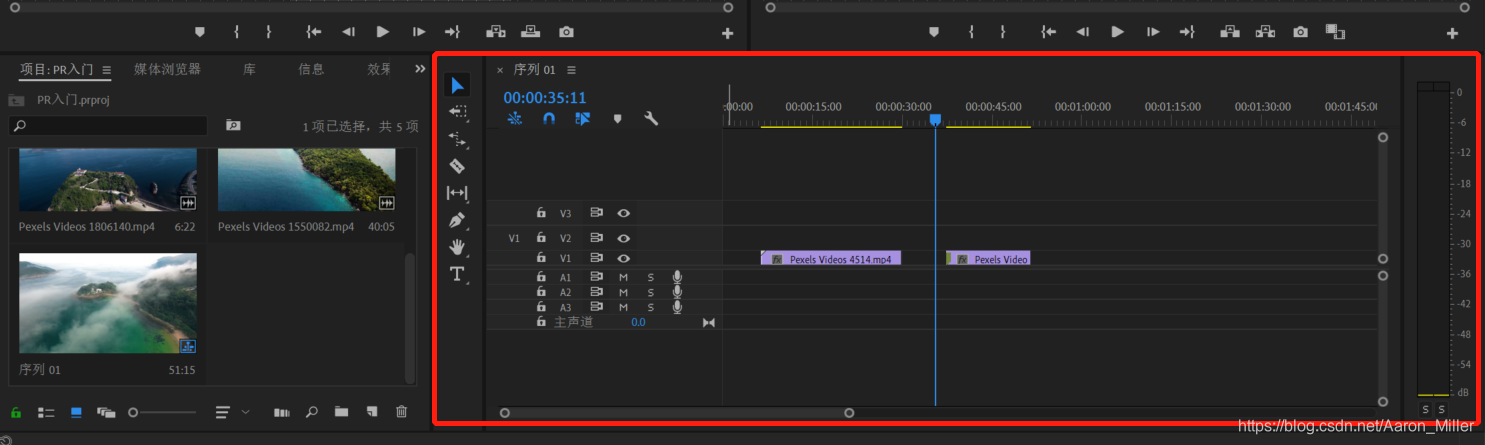Open source monitor button editor plus
This screenshot has width=1485, height=445.
click(x=727, y=33)
